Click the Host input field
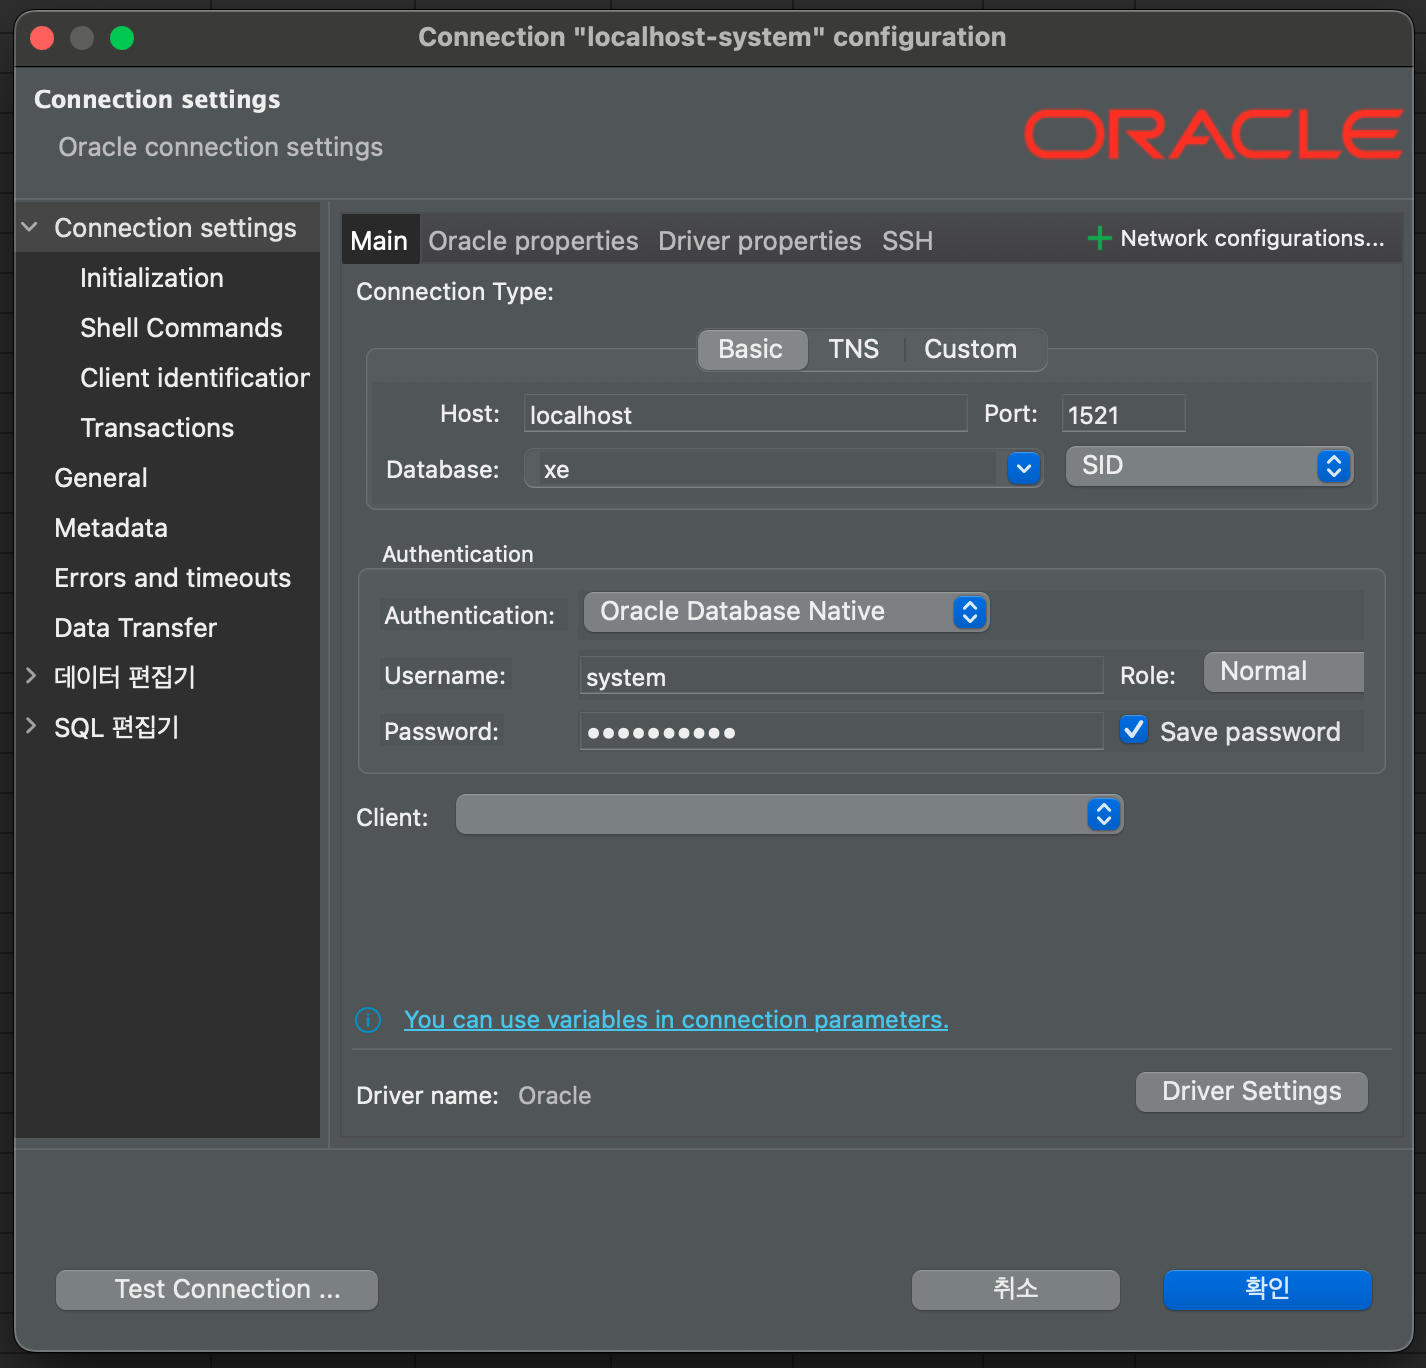The image size is (1426, 1368). coord(745,413)
